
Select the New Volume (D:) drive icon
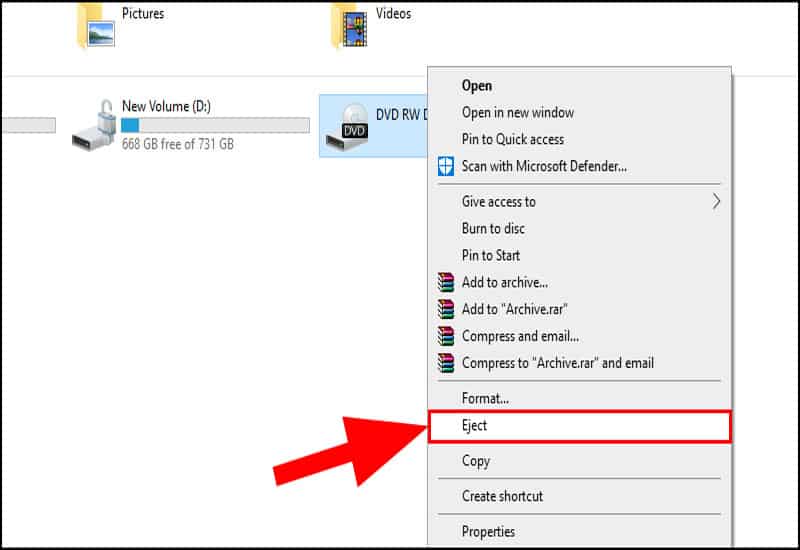pyautogui.click(x=94, y=126)
